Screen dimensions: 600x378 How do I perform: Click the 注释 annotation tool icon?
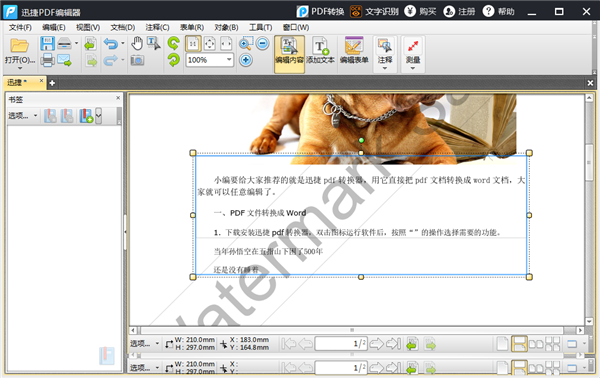(x=385, y=47)
